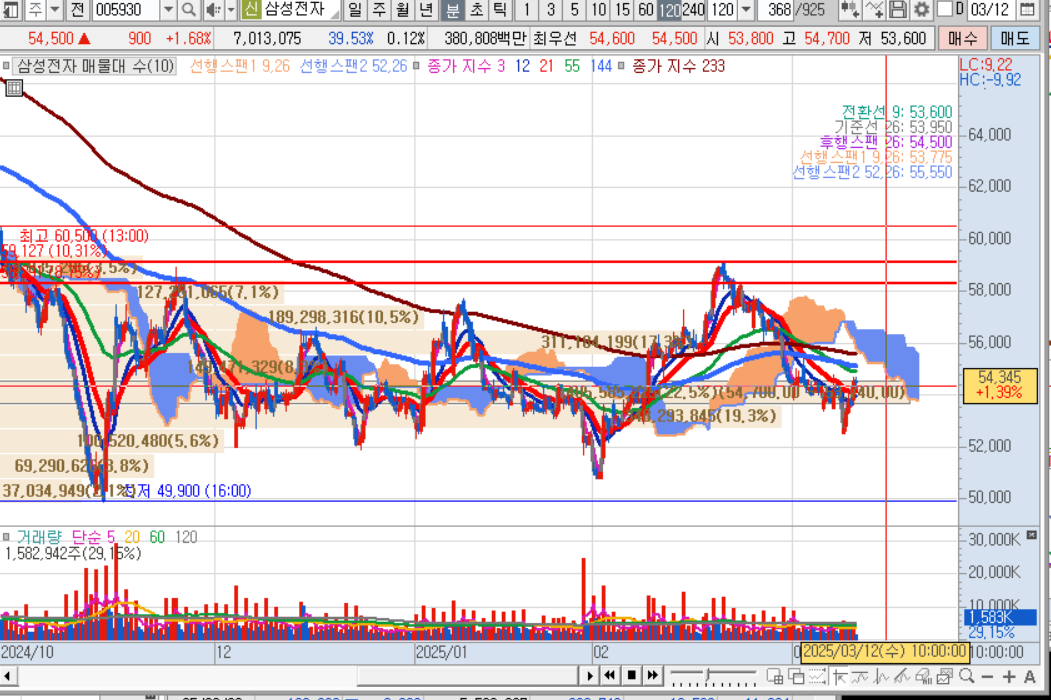Image resolution: width=1051 pixels, height=700 pixels.
Task: Click the stock code search magnifier icon
Action: tap(189, 10)
